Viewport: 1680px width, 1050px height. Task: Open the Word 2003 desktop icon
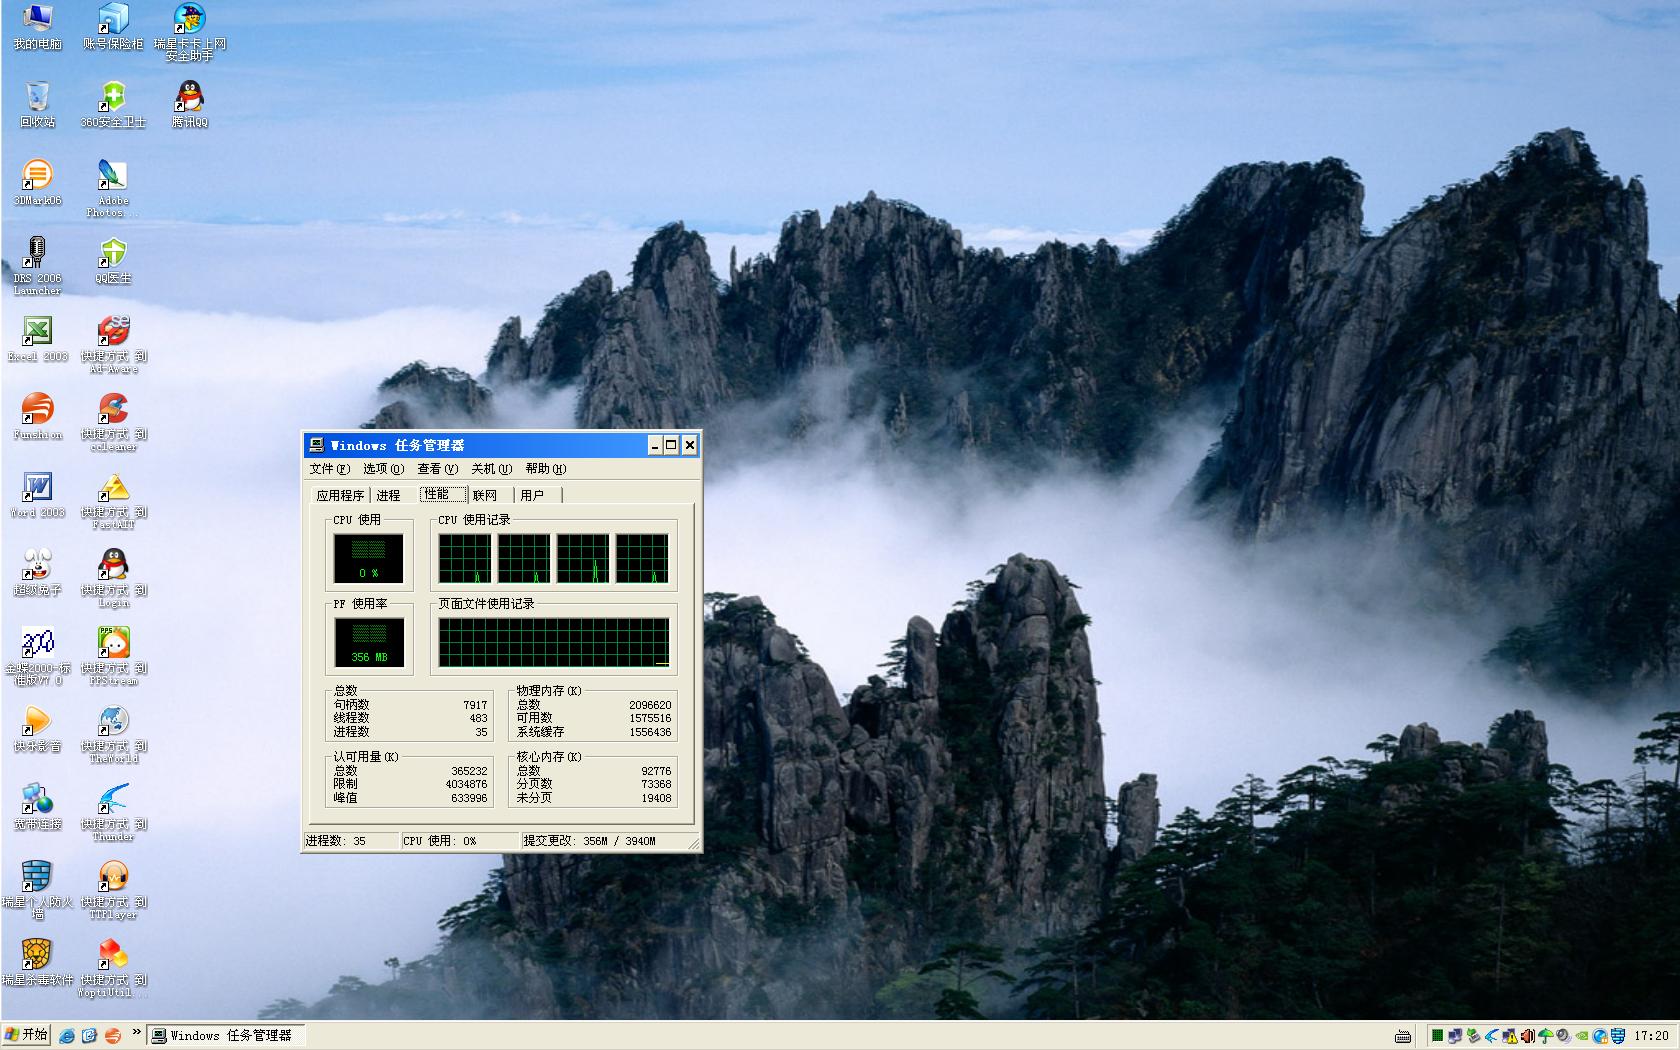(37, 488)
